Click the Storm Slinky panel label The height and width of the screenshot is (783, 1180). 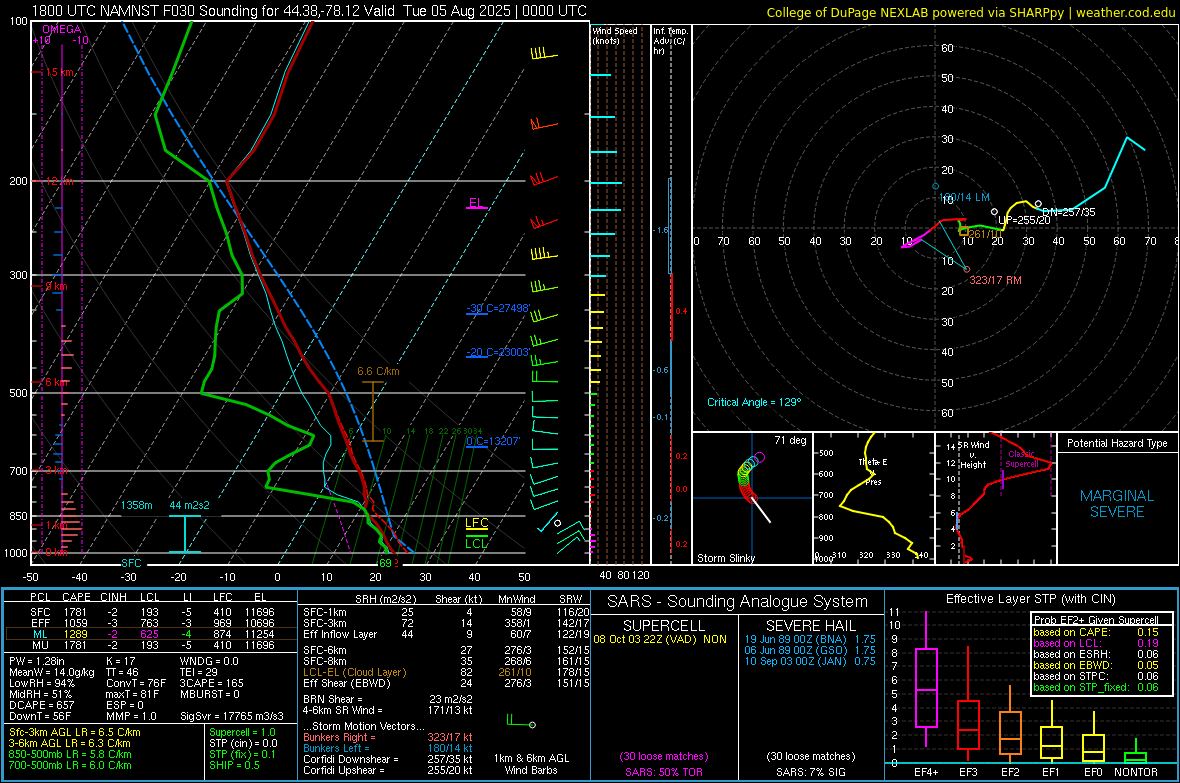click(725, 558)
